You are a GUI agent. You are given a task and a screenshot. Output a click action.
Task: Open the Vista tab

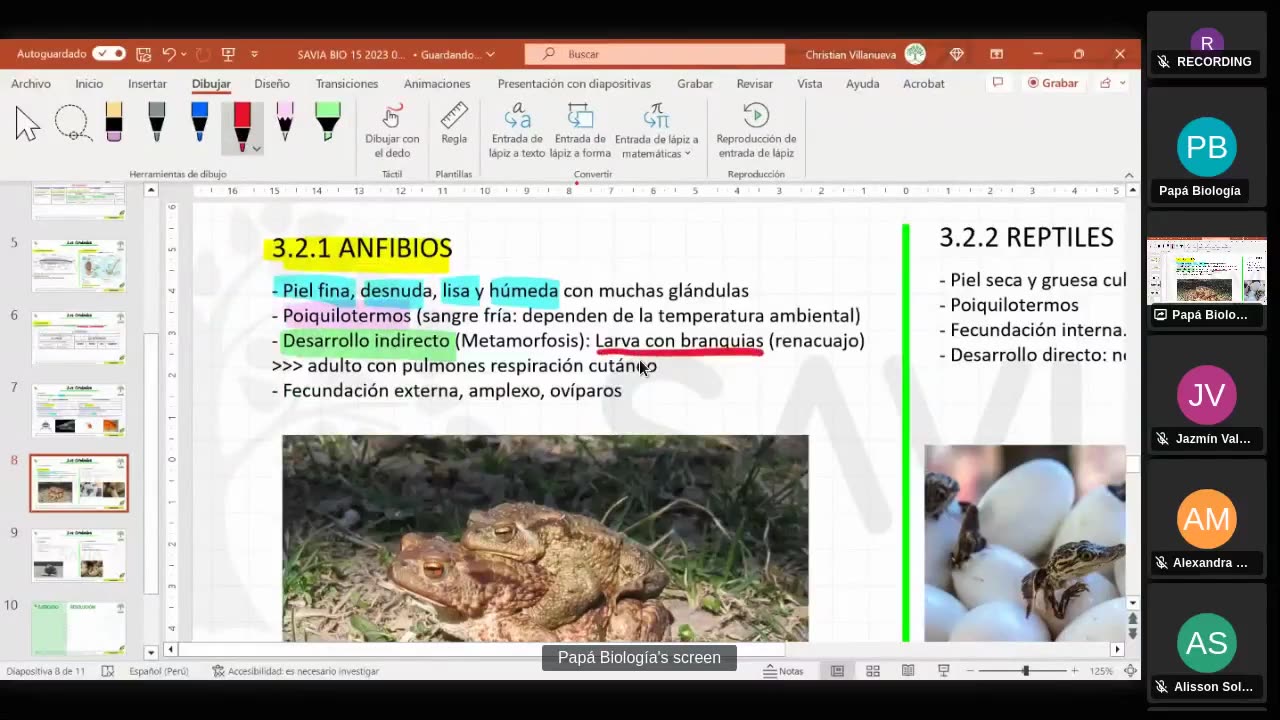pyautogui.click(x=810, y=84)
